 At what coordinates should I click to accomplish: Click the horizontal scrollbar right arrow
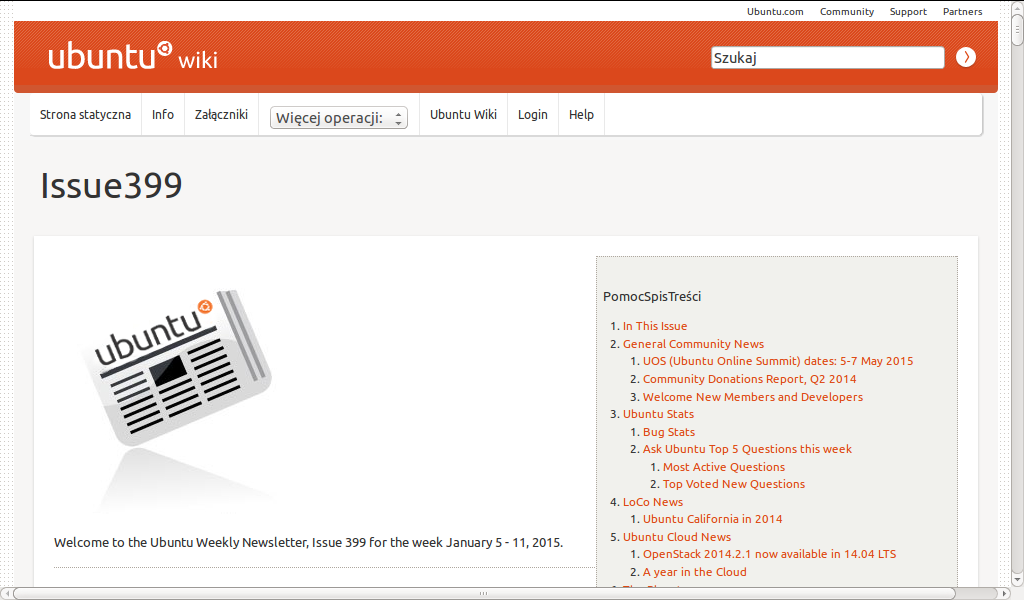[1006, 593]
